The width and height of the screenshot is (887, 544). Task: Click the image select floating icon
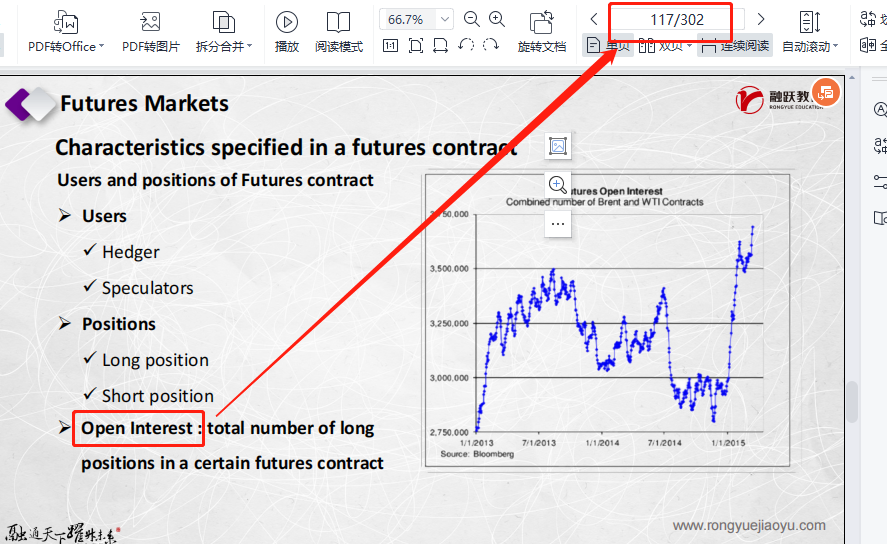558,146
